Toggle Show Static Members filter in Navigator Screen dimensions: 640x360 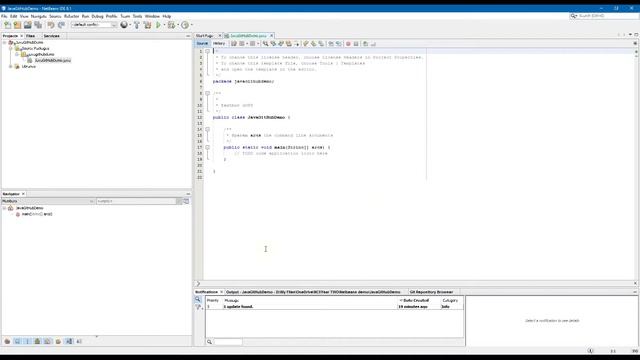tap(28, 341)
